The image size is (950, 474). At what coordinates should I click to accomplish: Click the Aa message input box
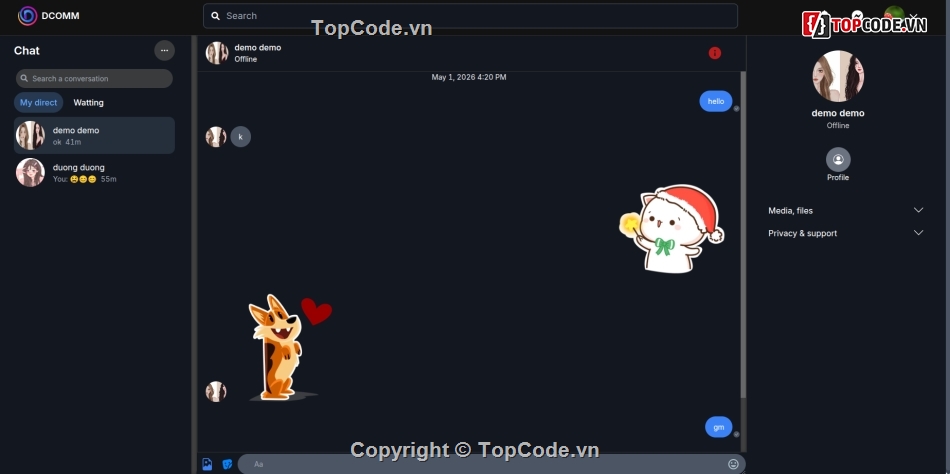coord(491,464)
